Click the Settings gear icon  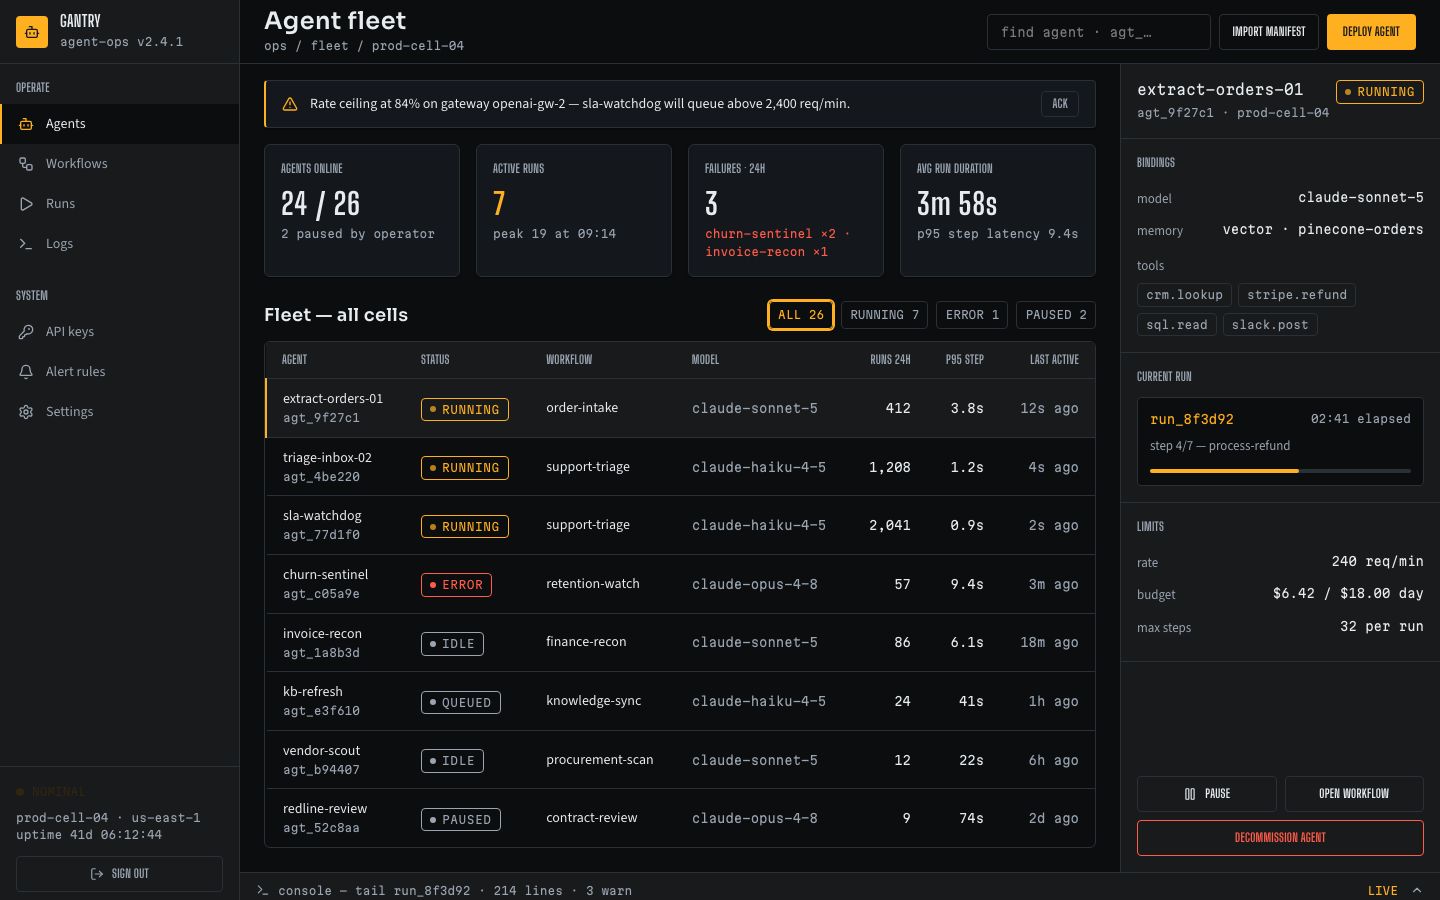pyautogui.click(x=26, y=412)
